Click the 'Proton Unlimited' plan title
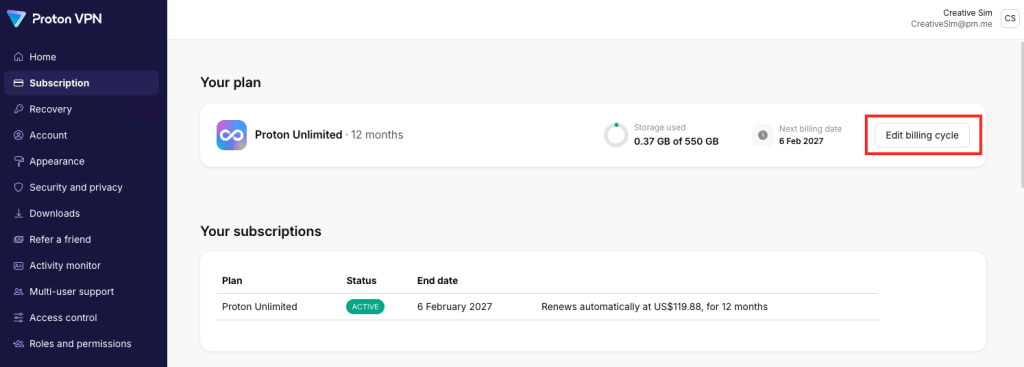 (x=298, y=135)
